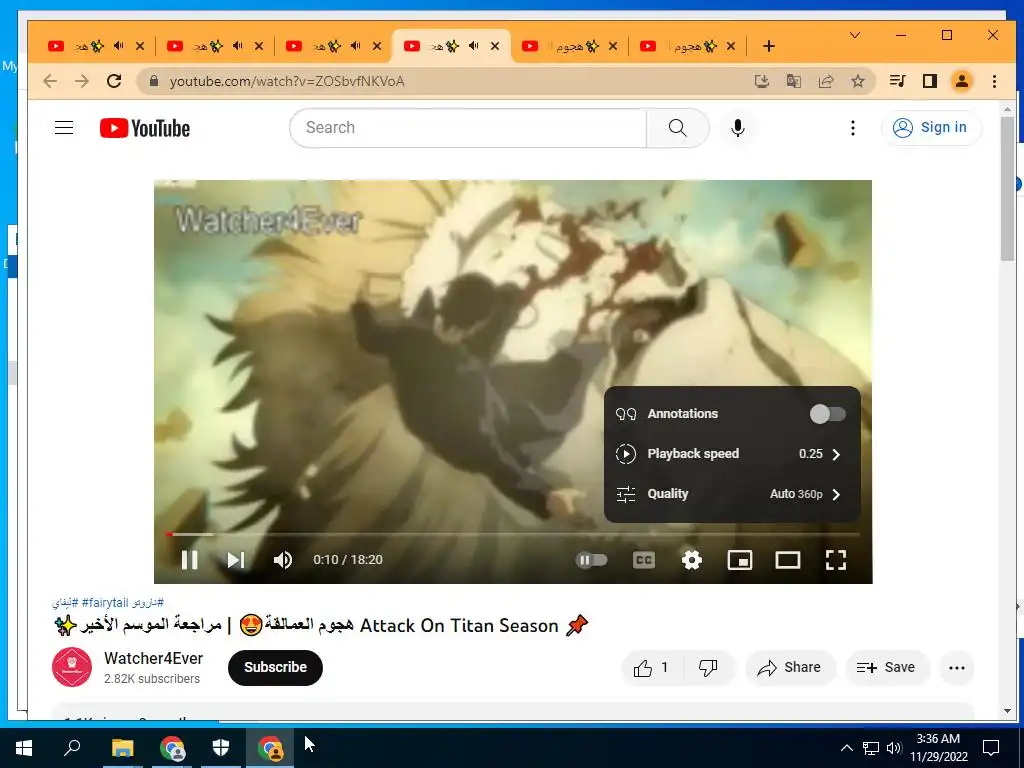
Task: Open miniplayer mode
Action: 740,560
